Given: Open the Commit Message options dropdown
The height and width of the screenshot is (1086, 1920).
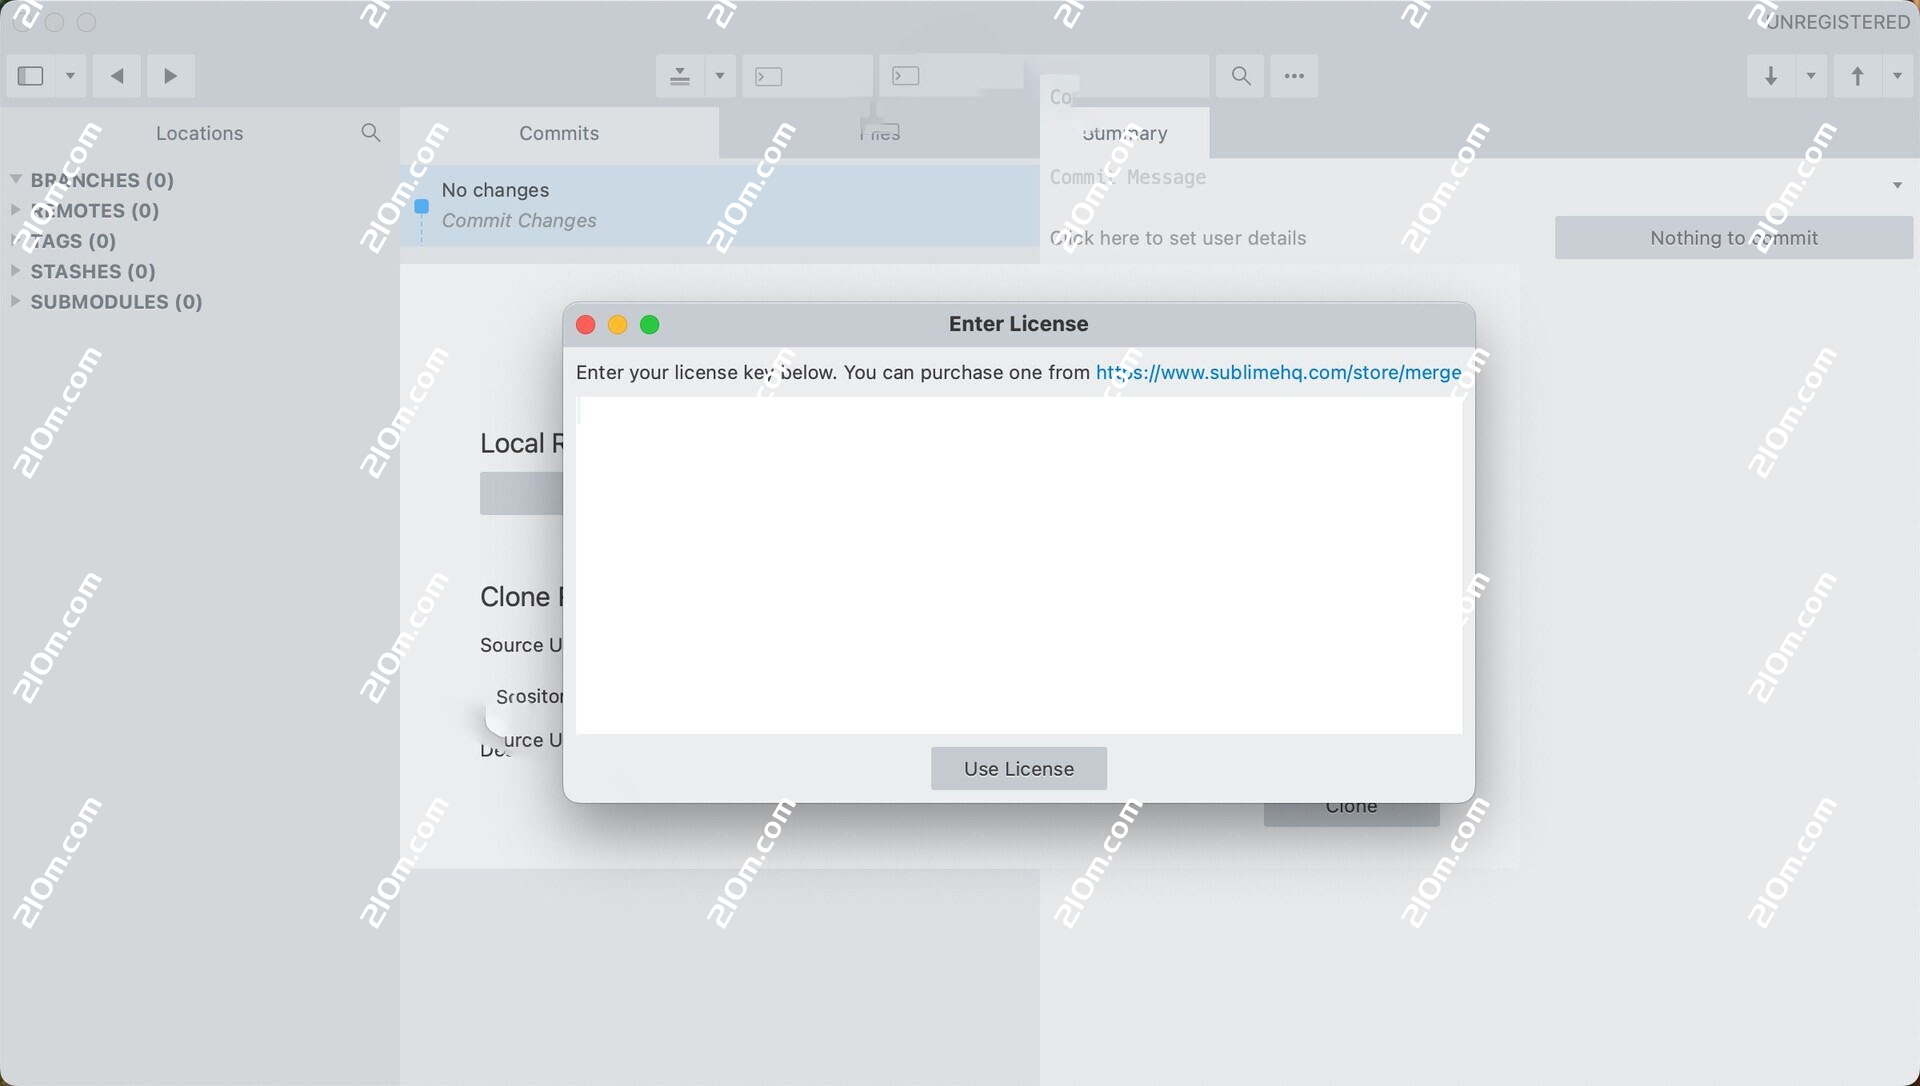Looking at the screenshot, I should (1897, 184).
